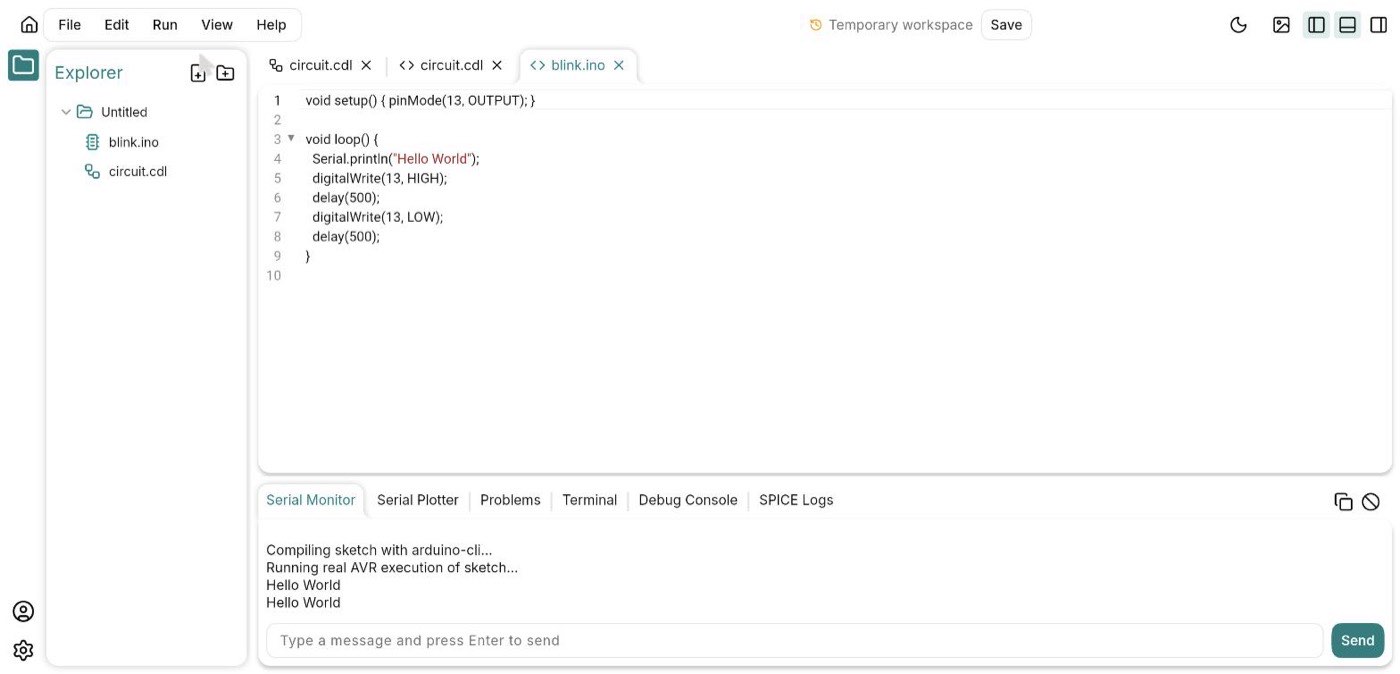This screenshot has height=674, width=1400.
Task: Click the Temporary workspace label
Action: (x=901, y=25)
